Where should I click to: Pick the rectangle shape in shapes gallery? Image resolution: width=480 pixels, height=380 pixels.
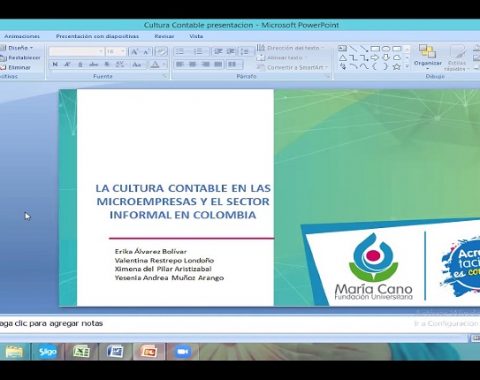[375, 49]
